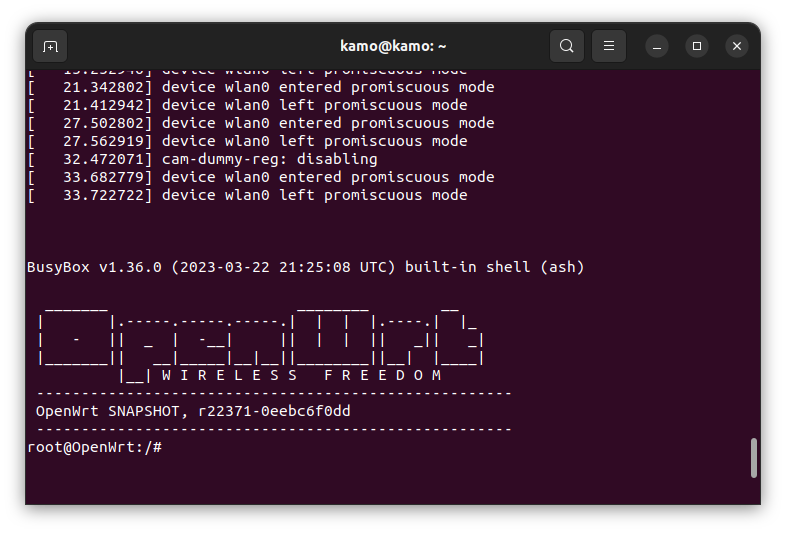786x533 pixels.
Task: Click the cam-dummy-reg: disabling log line
Action: (x=203, y=159)
